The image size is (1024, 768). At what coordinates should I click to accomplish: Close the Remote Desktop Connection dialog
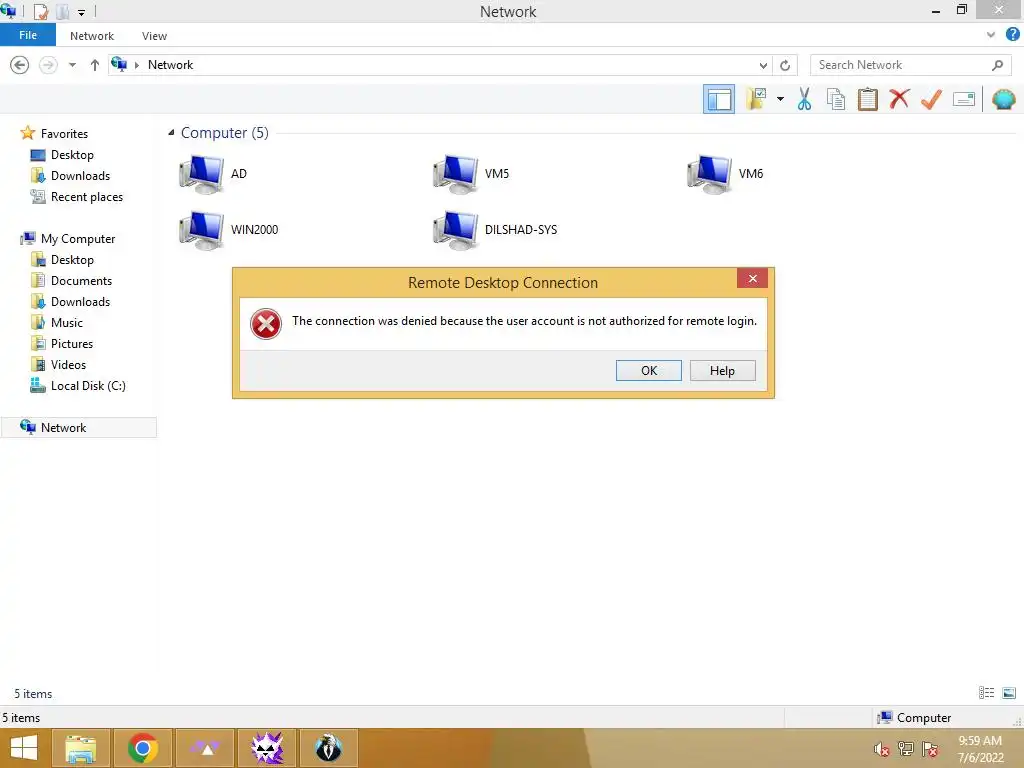click(x=752, y=278)
